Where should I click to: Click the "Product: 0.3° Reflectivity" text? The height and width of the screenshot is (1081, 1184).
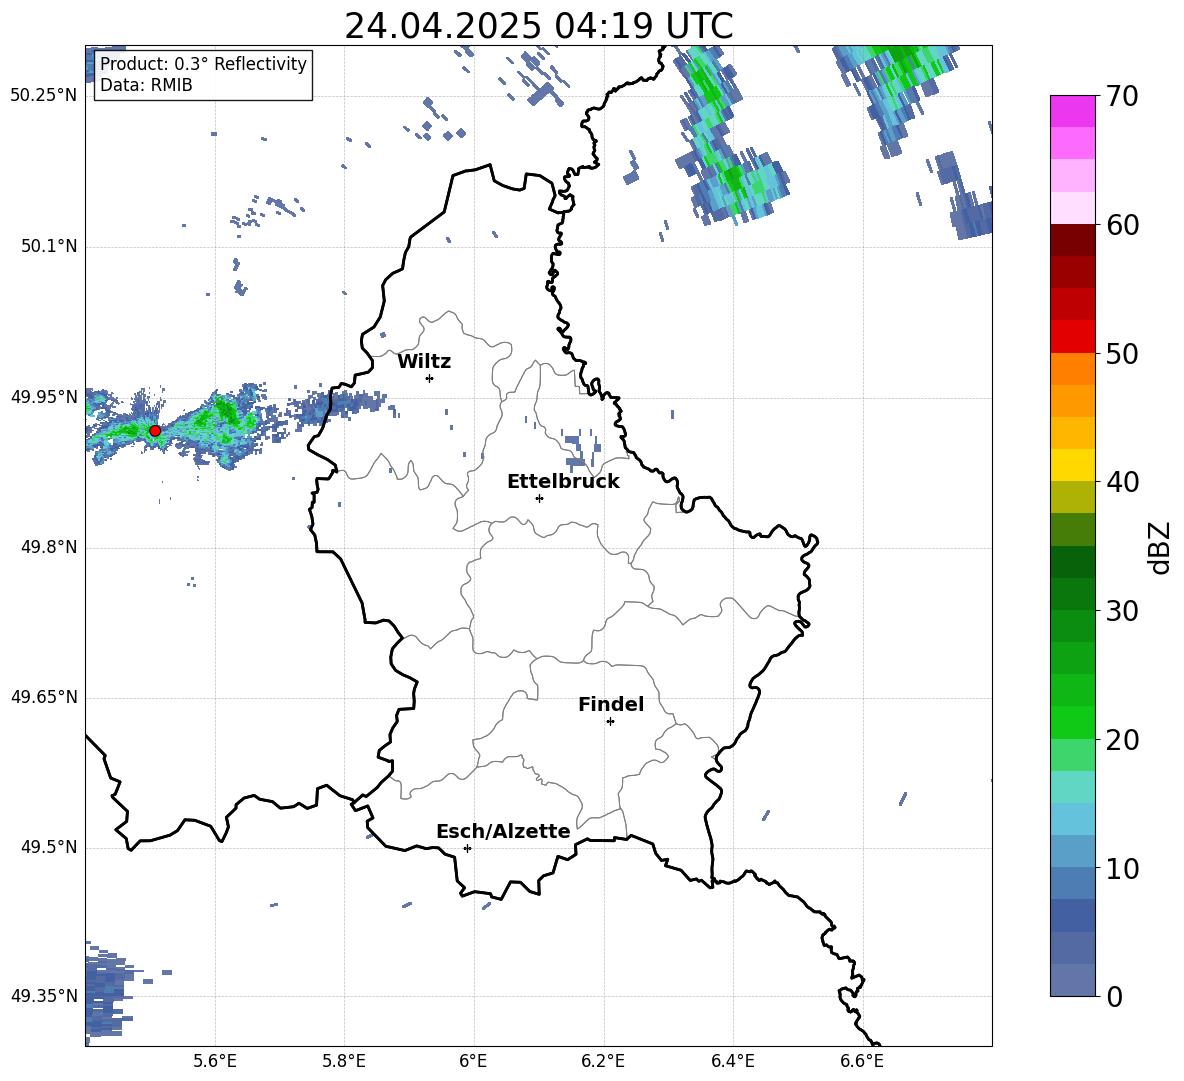(203, 63)
